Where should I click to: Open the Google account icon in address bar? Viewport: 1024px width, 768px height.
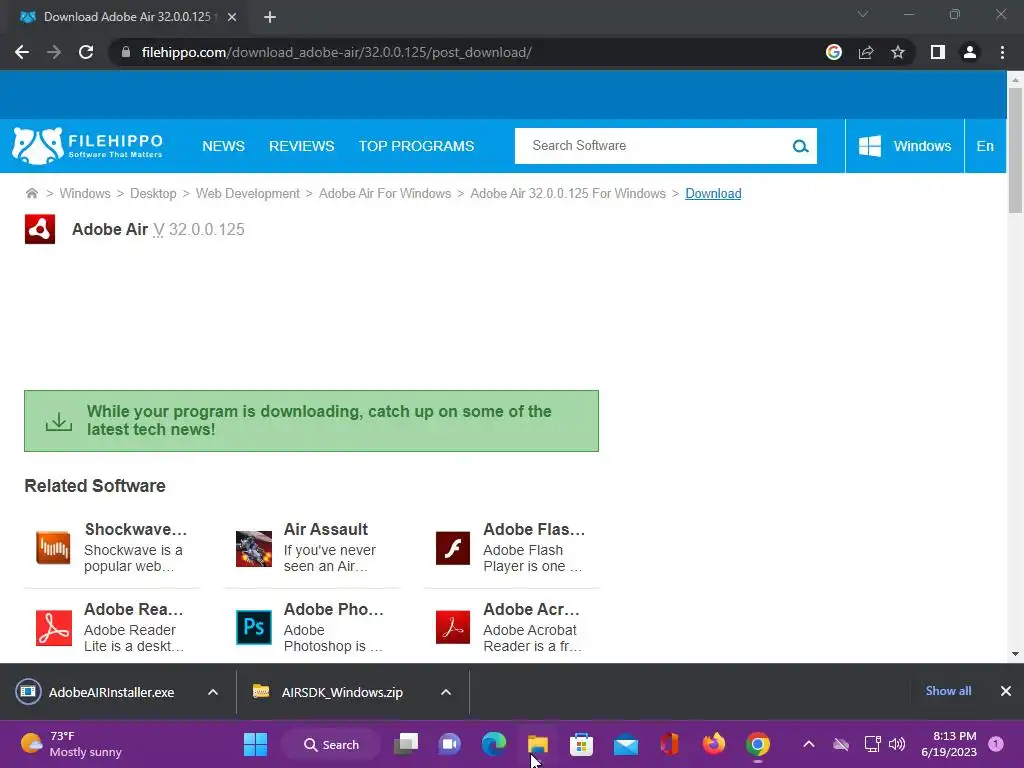click(x=834, y=52)
